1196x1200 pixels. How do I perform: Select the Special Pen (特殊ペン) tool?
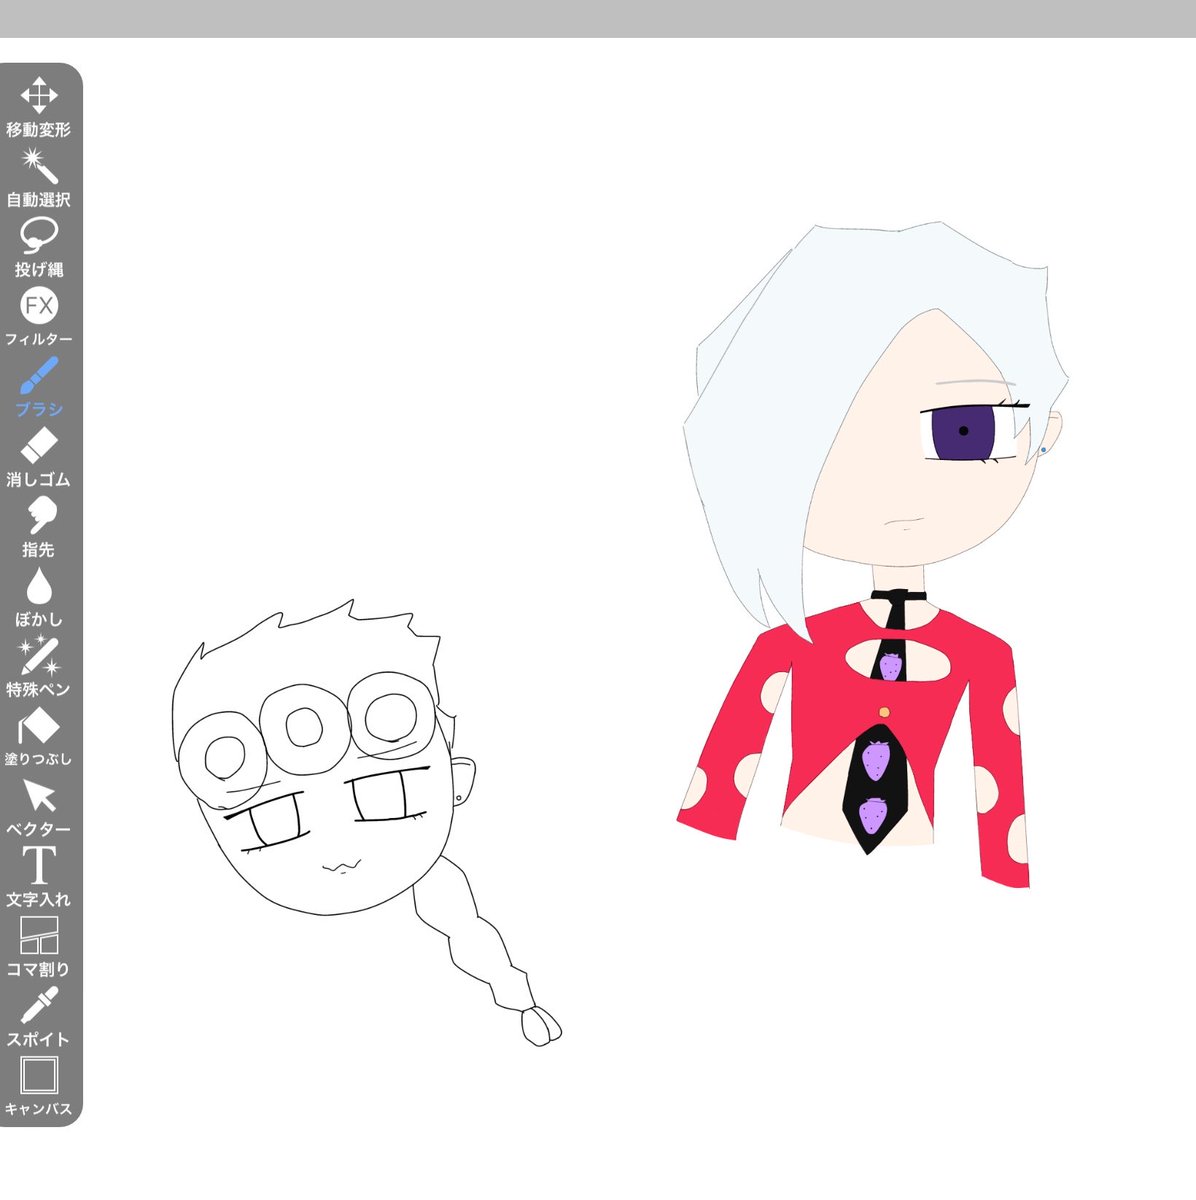click(39, 667)
